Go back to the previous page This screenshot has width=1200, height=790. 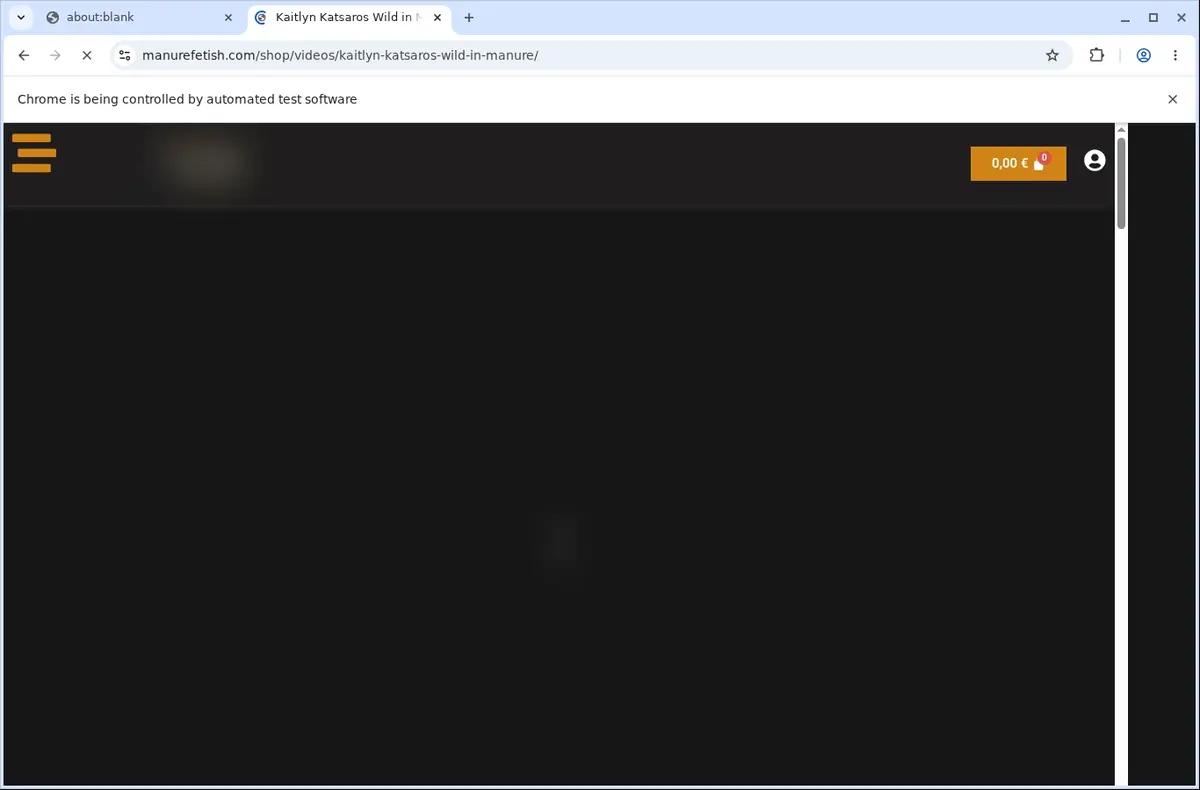click(24, 56)
